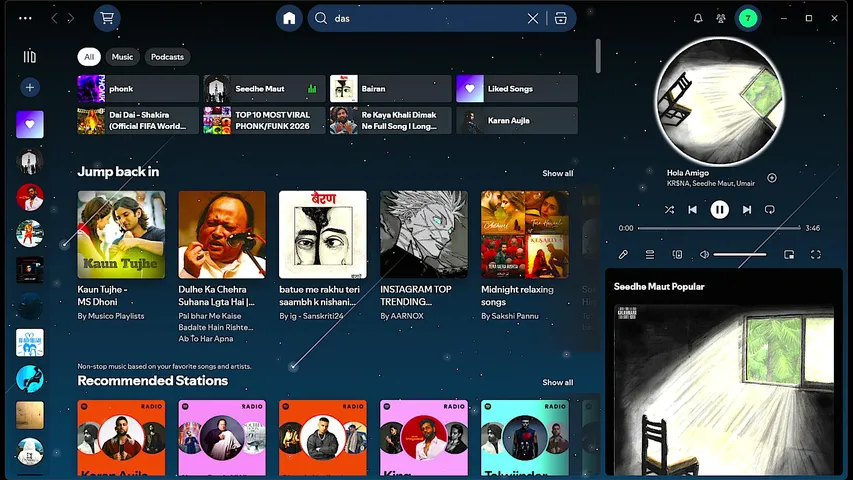Select the Podcasts filter chip
This screenshot has width=853, height=480.
pyautogui.click(x=167, y=57)
